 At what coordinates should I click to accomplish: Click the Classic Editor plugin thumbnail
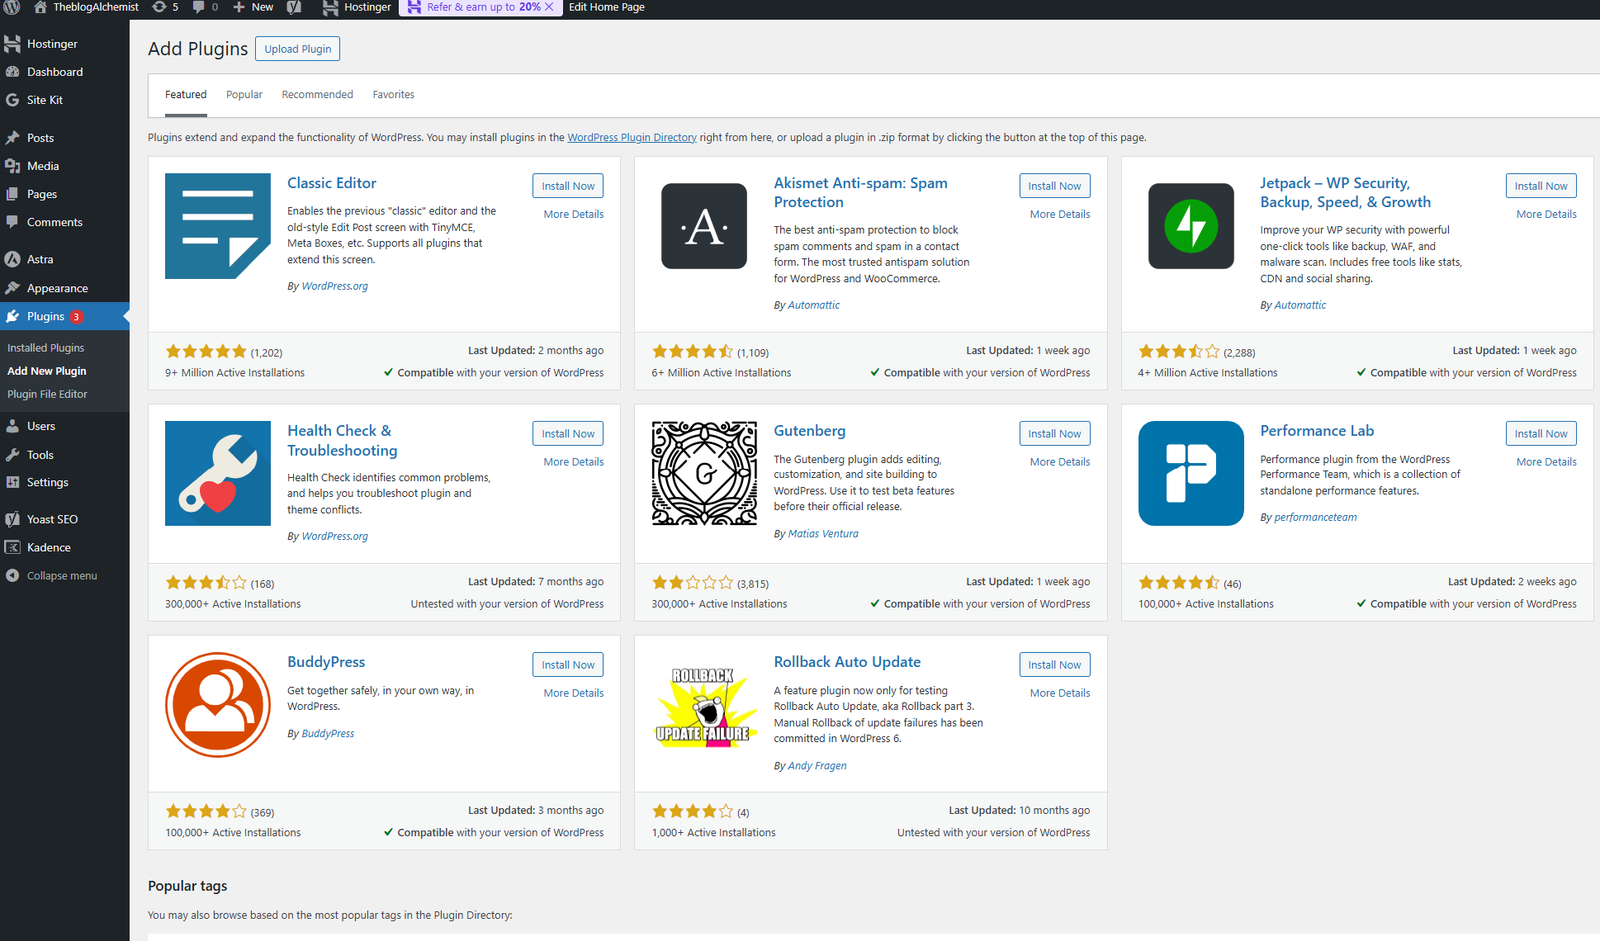[218, 226]
